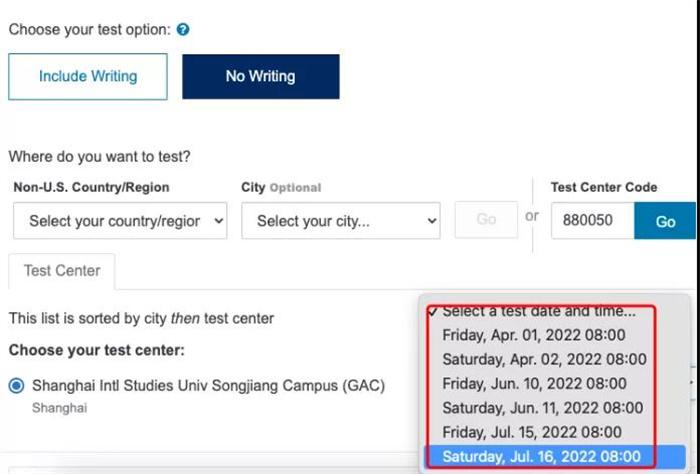The height and width of the screenshot is (474, 700).
Task: Select the No Writing test option
Action: click(261, 76)
